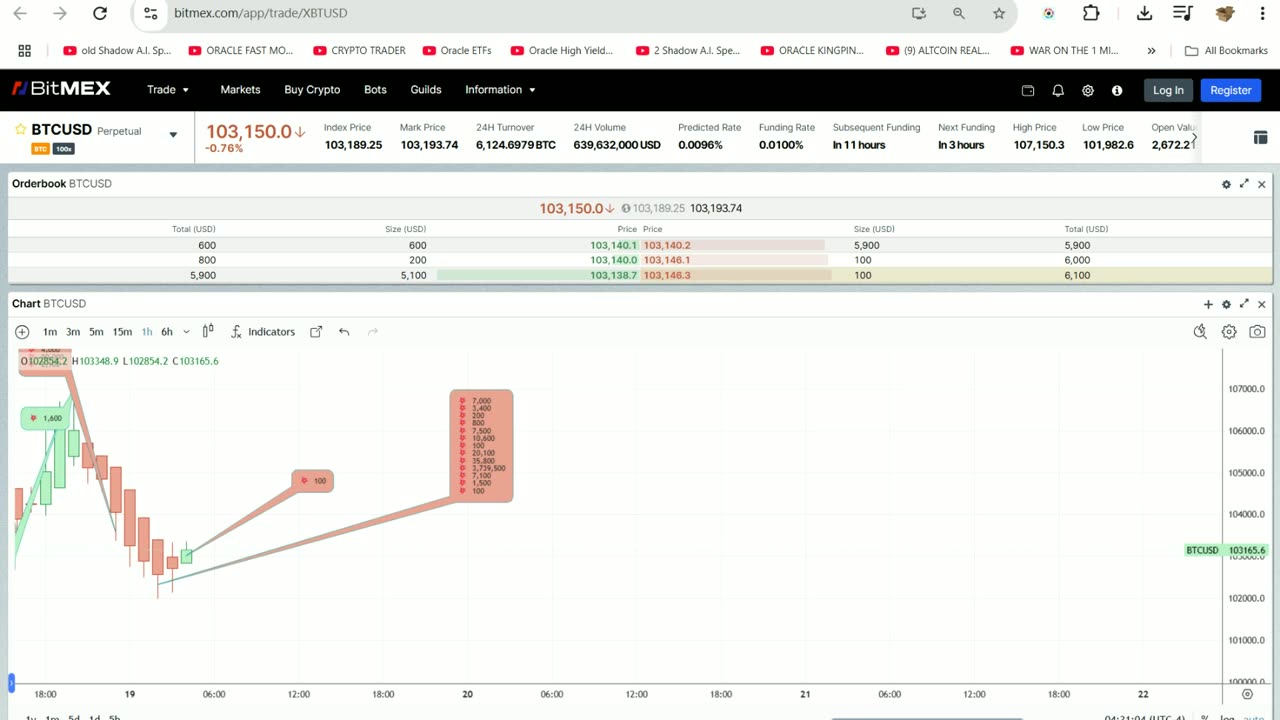Click the BitMEX logo
1280x720 pixels.
61,89
